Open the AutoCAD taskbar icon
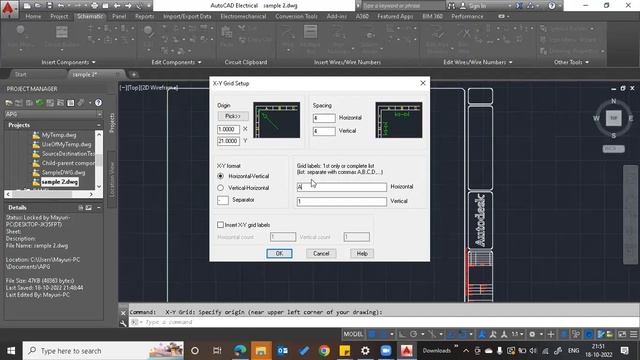The width and height of the screenshot is (640, 360). (x=407, y=351)
